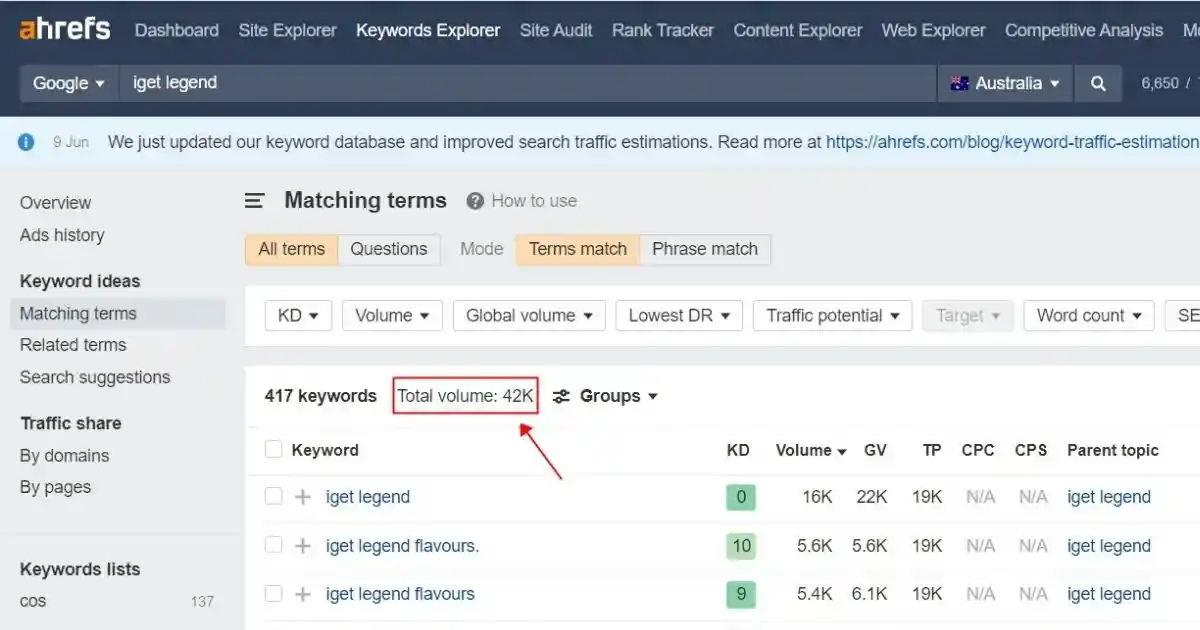Screen dimensions: 1200x630
Task: Click the KD 10 badge for 'iget legend flavours.'
Action: tap(741, 546)
